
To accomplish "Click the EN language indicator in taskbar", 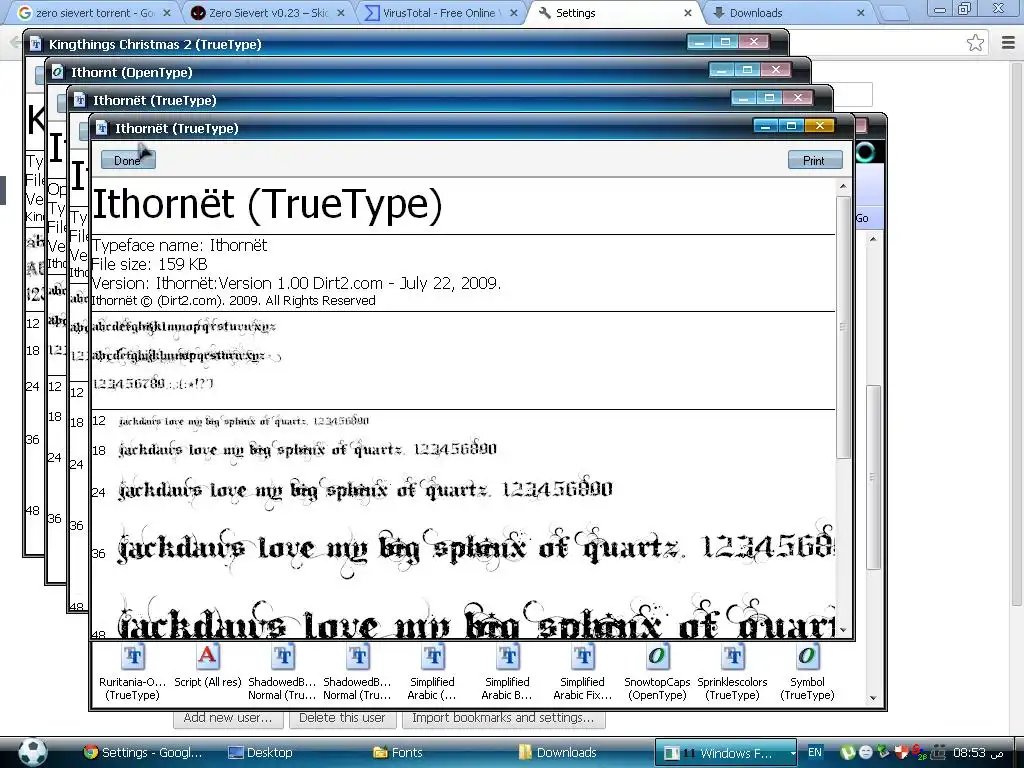I will coord(814,752).
